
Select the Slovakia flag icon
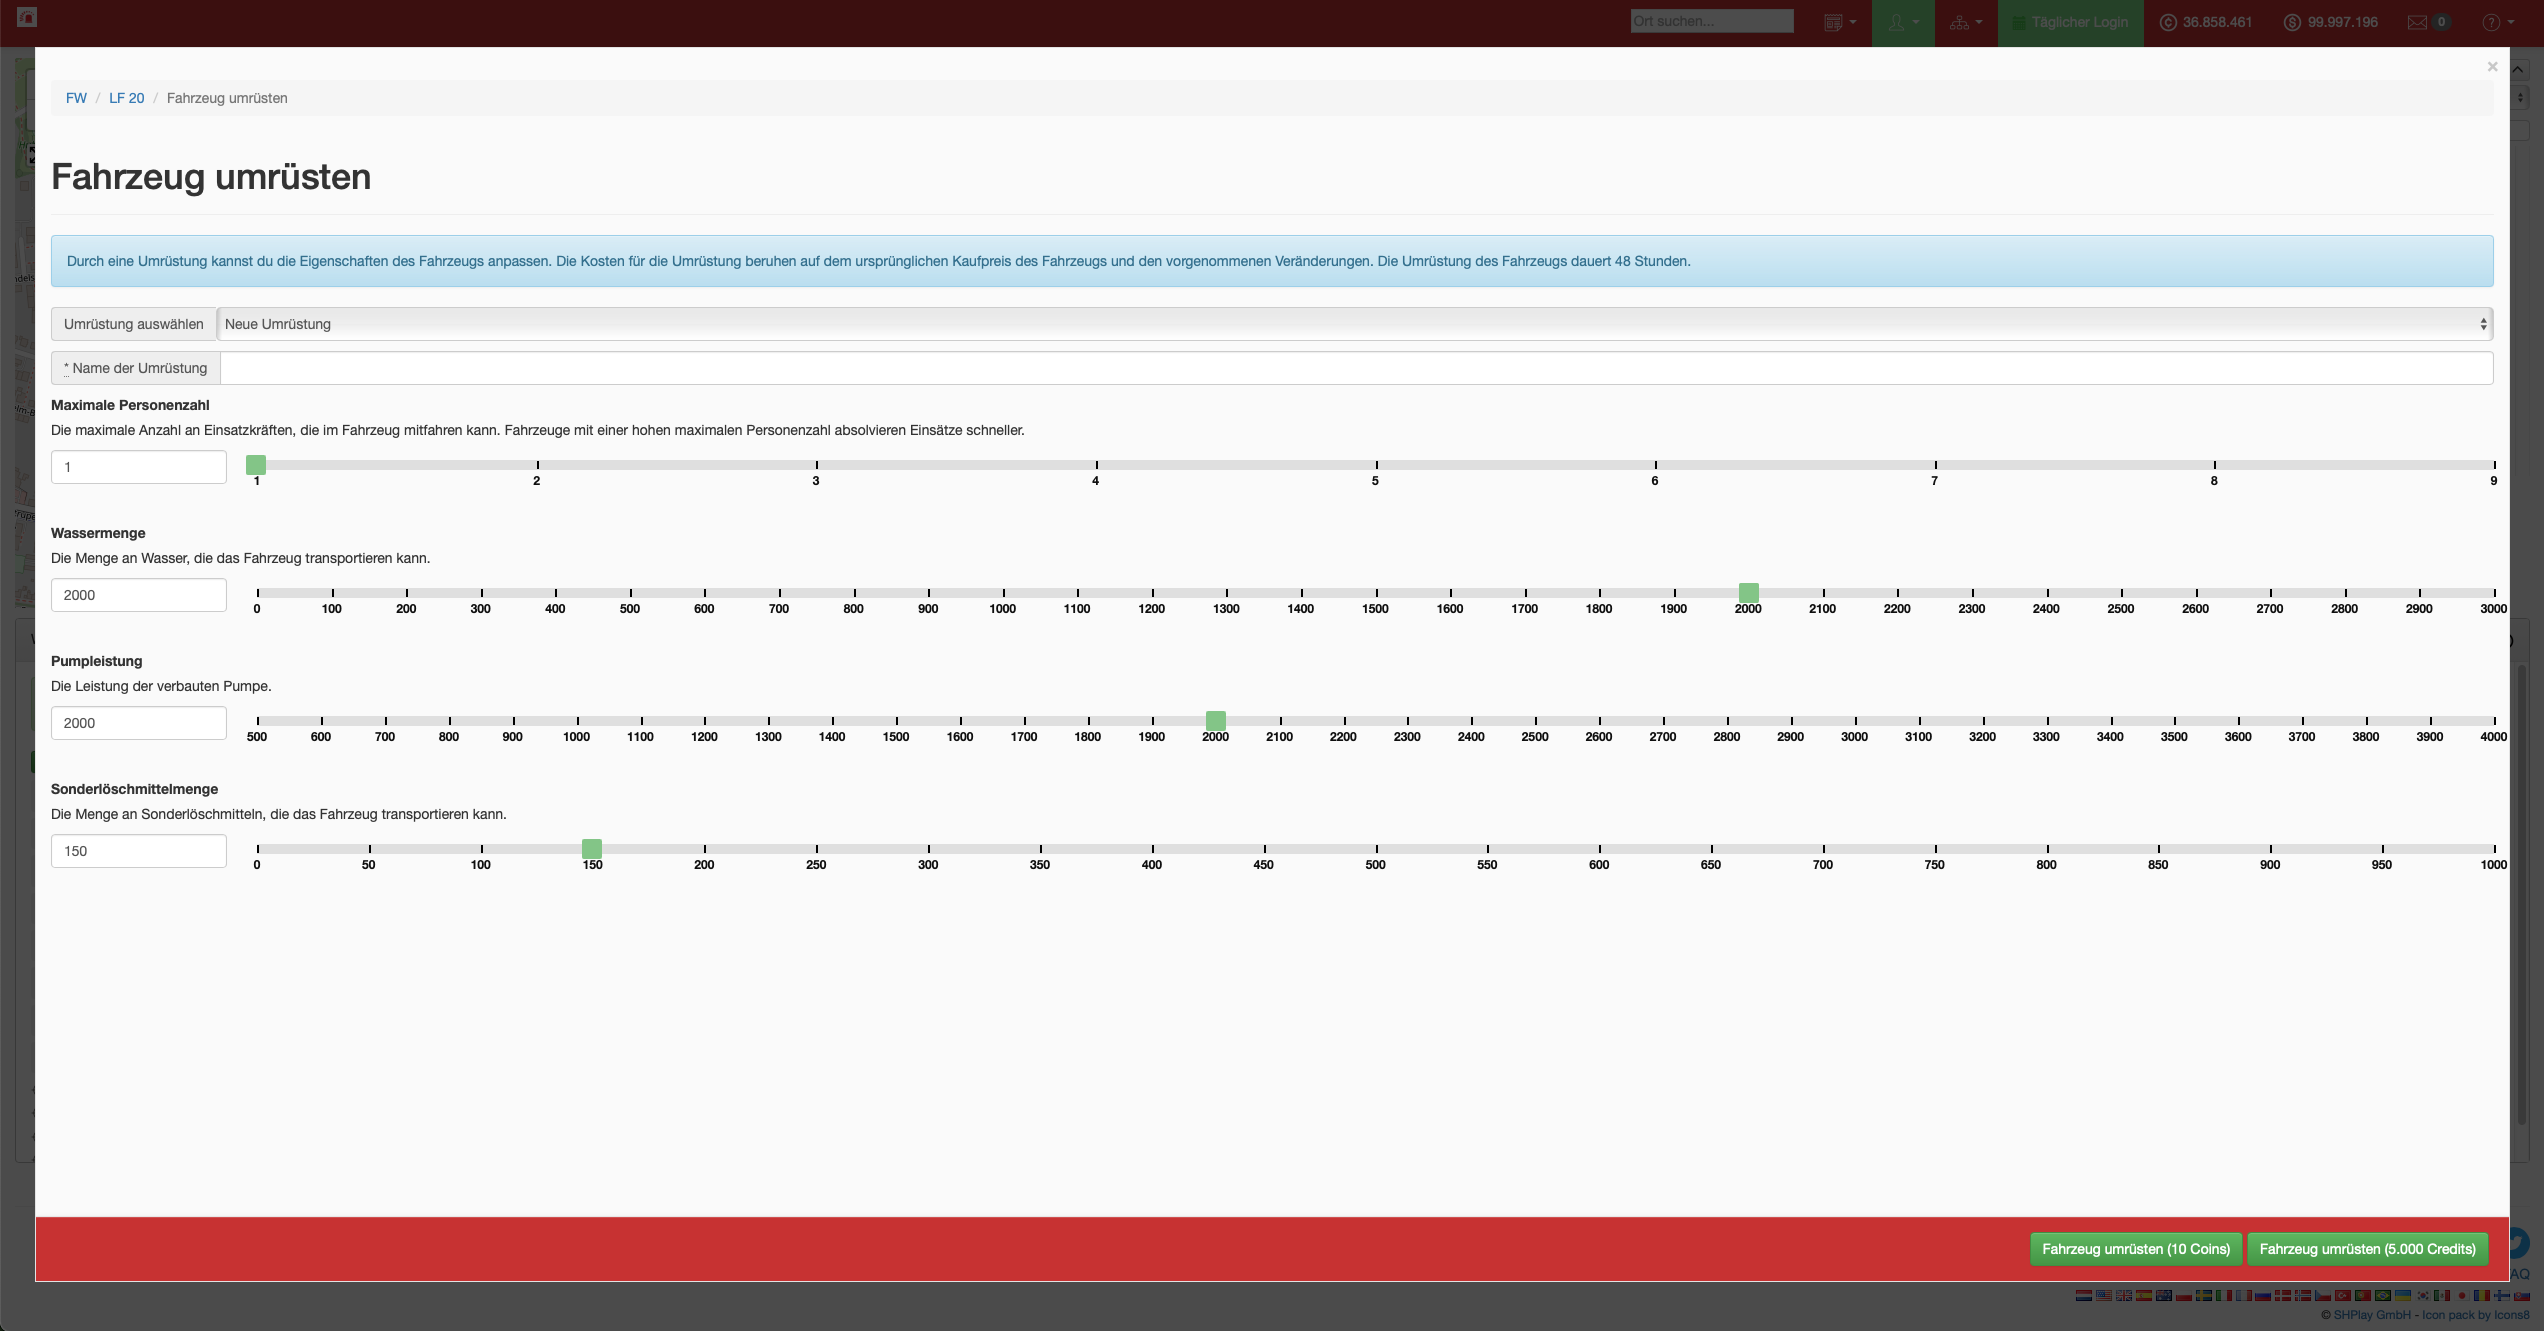point(2522,1295)
